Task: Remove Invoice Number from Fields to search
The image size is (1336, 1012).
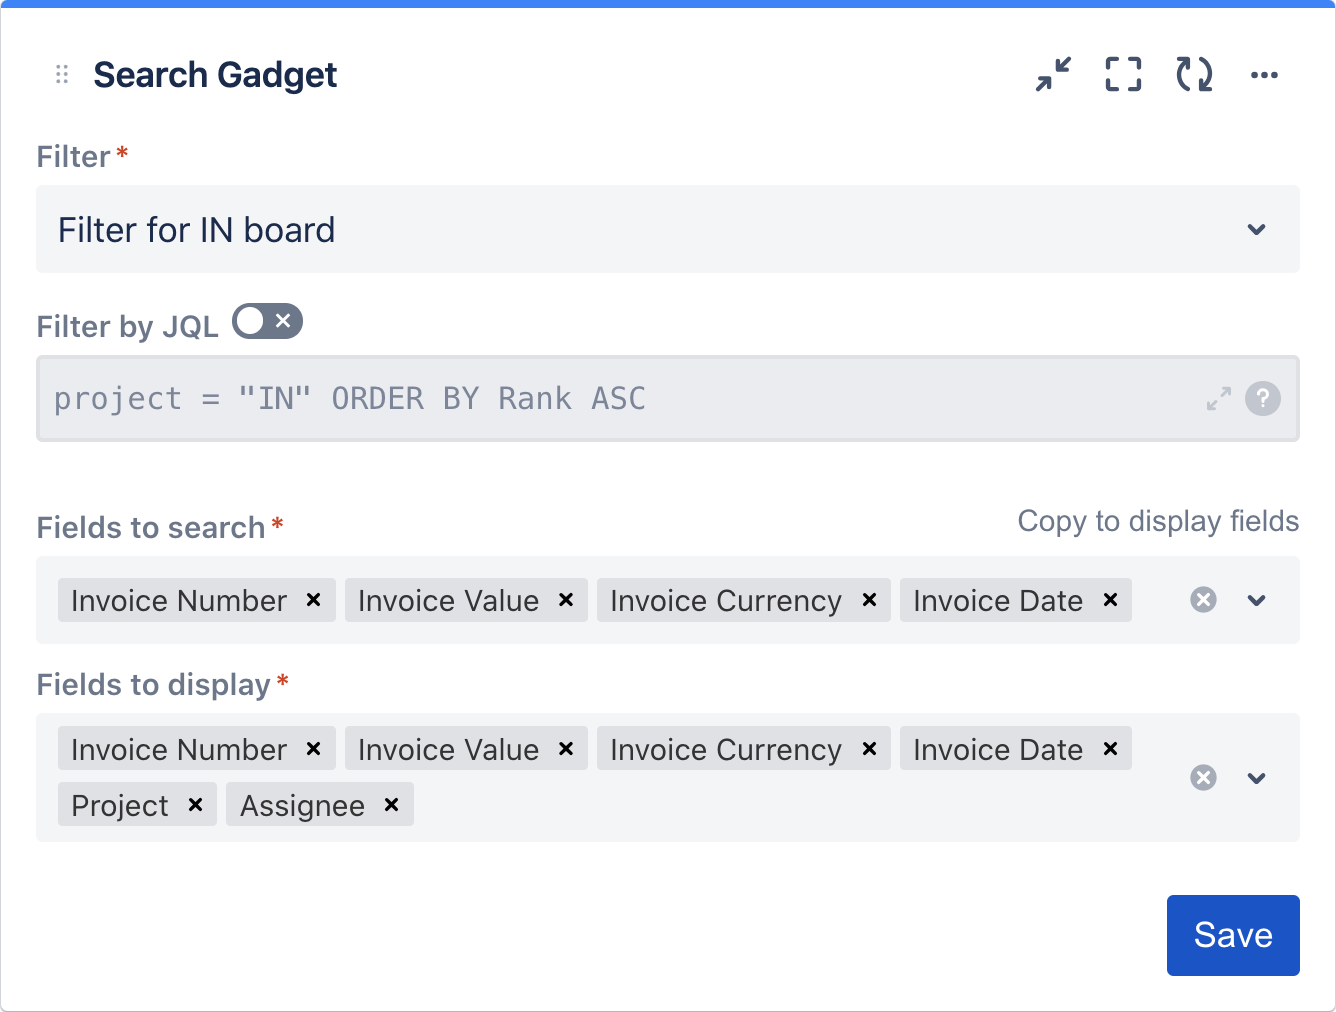Action: point(313,600)
